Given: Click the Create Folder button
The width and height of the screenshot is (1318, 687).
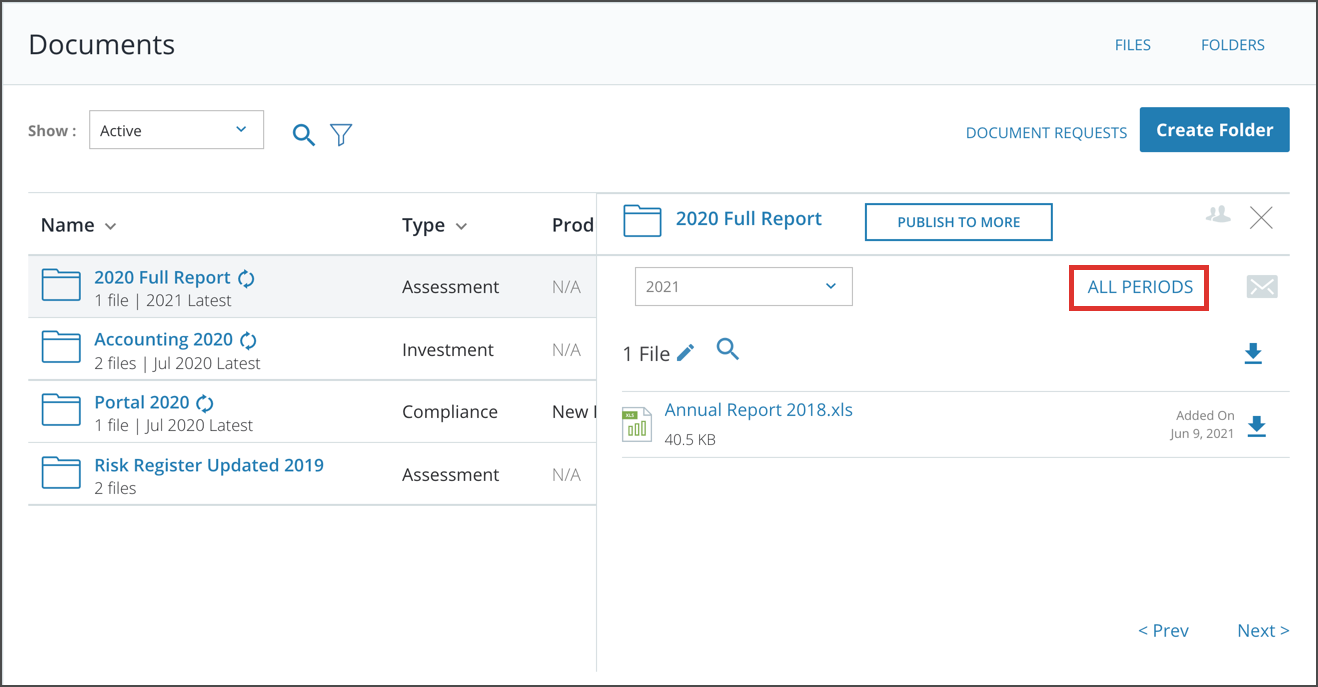Looking at the screenshot, I should point(1215,130).
